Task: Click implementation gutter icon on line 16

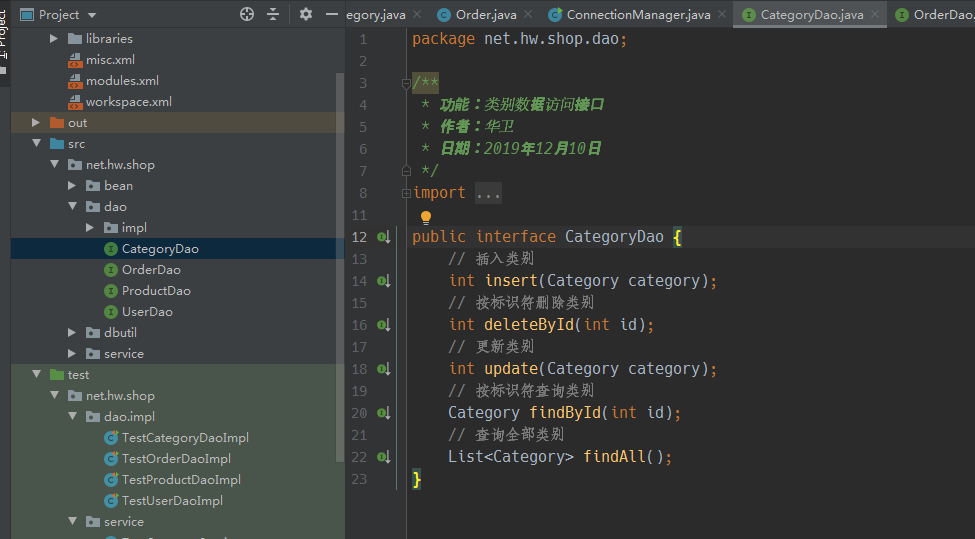Action: tap(384, 325)
